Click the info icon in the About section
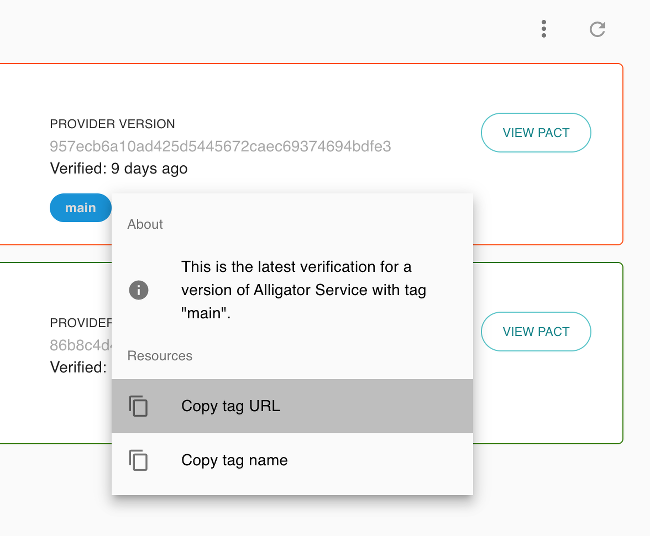 [x=139, y=290]
